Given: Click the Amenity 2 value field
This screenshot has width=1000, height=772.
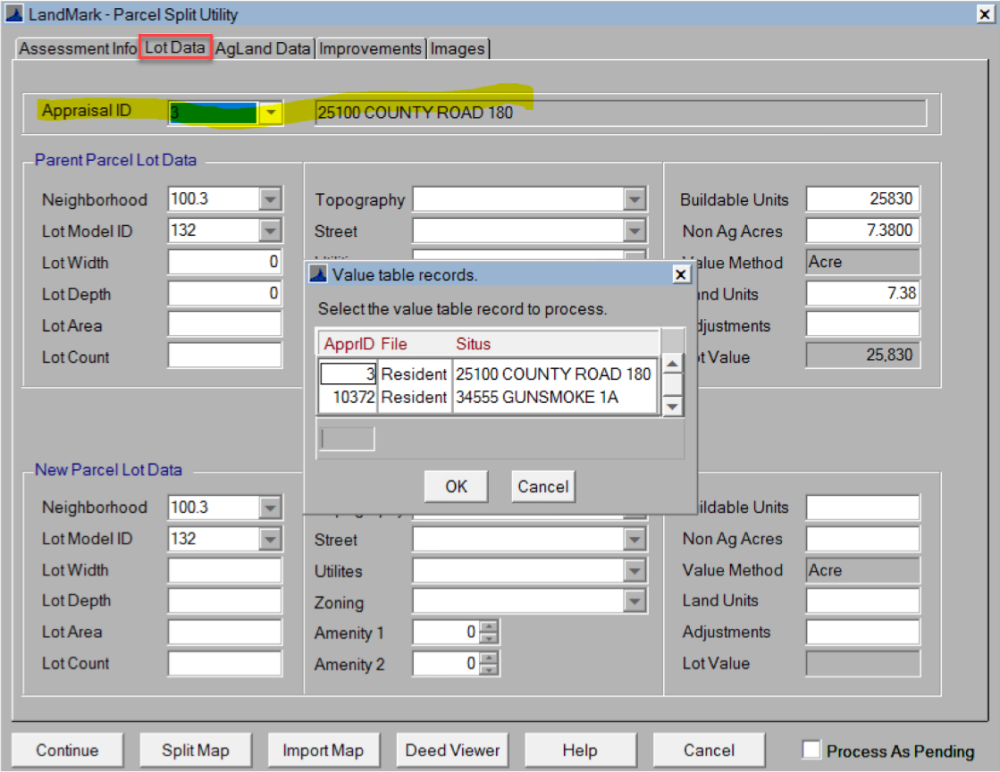Looking at the screenshot, I should click(x=446, y=664).
